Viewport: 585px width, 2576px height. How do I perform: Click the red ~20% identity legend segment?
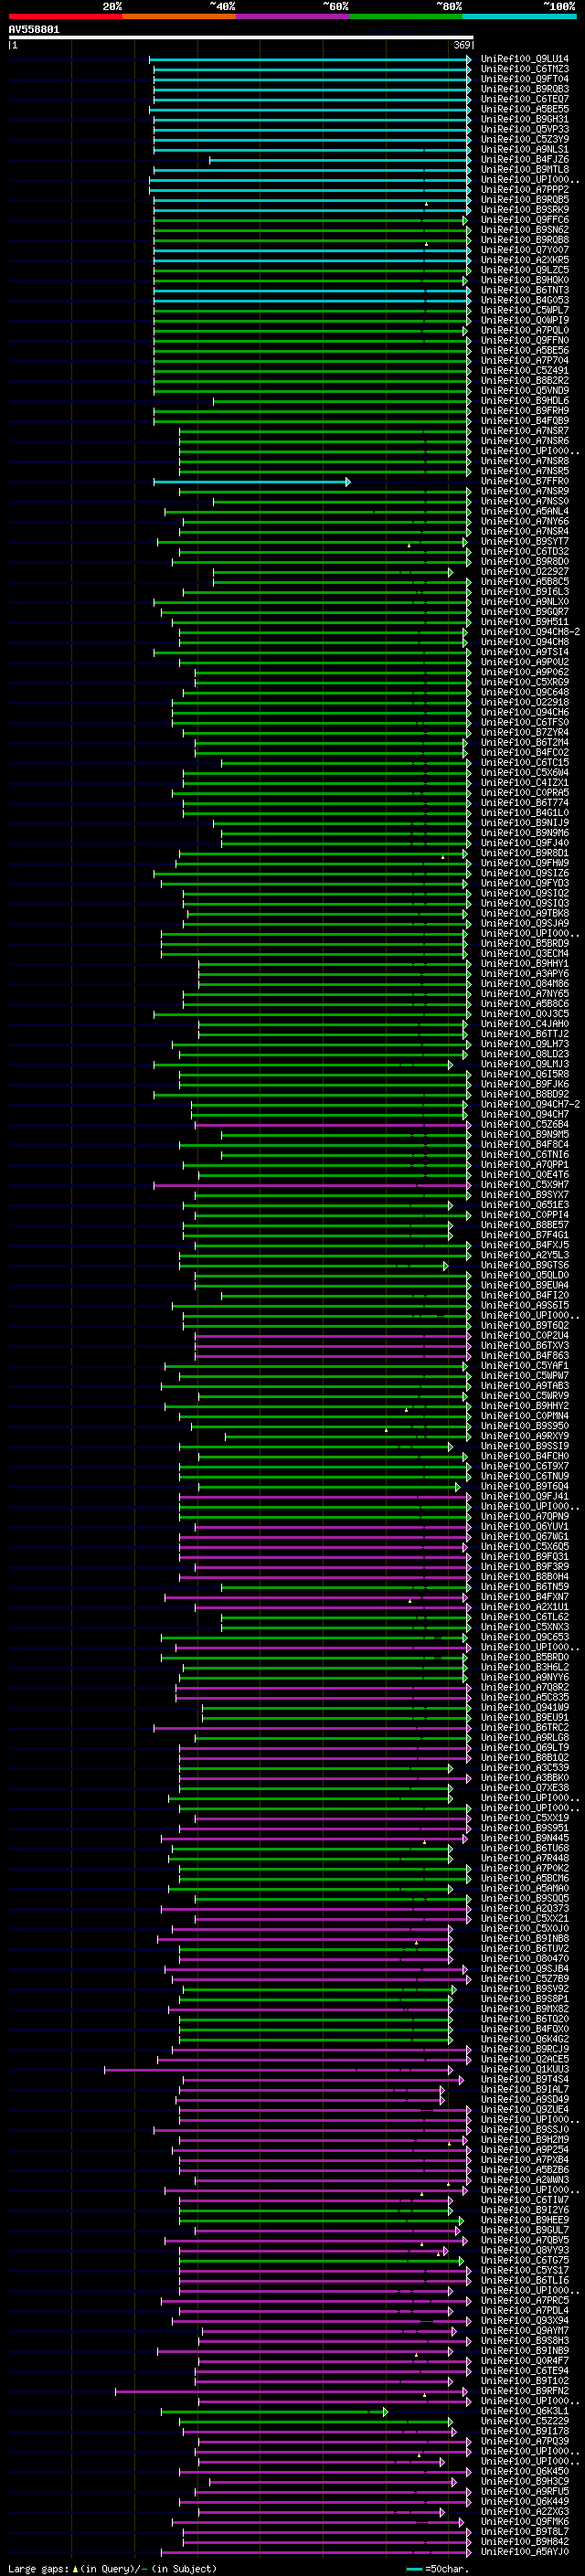(65, 16)
